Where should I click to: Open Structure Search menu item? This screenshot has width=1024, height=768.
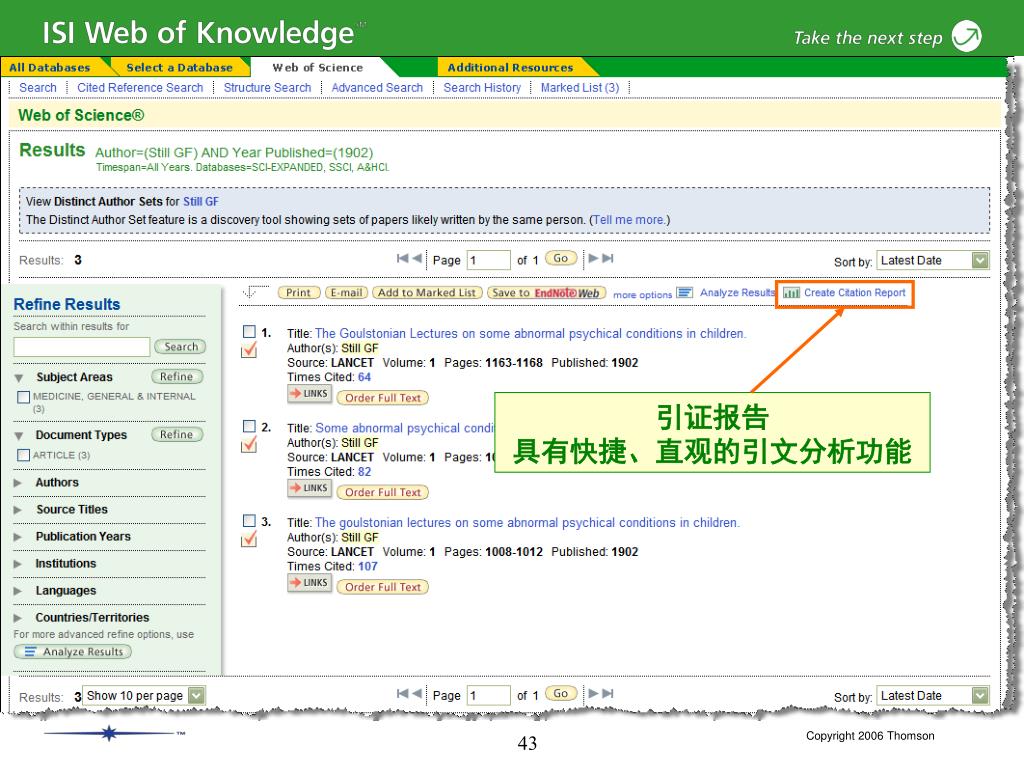(x=267, y=88)
